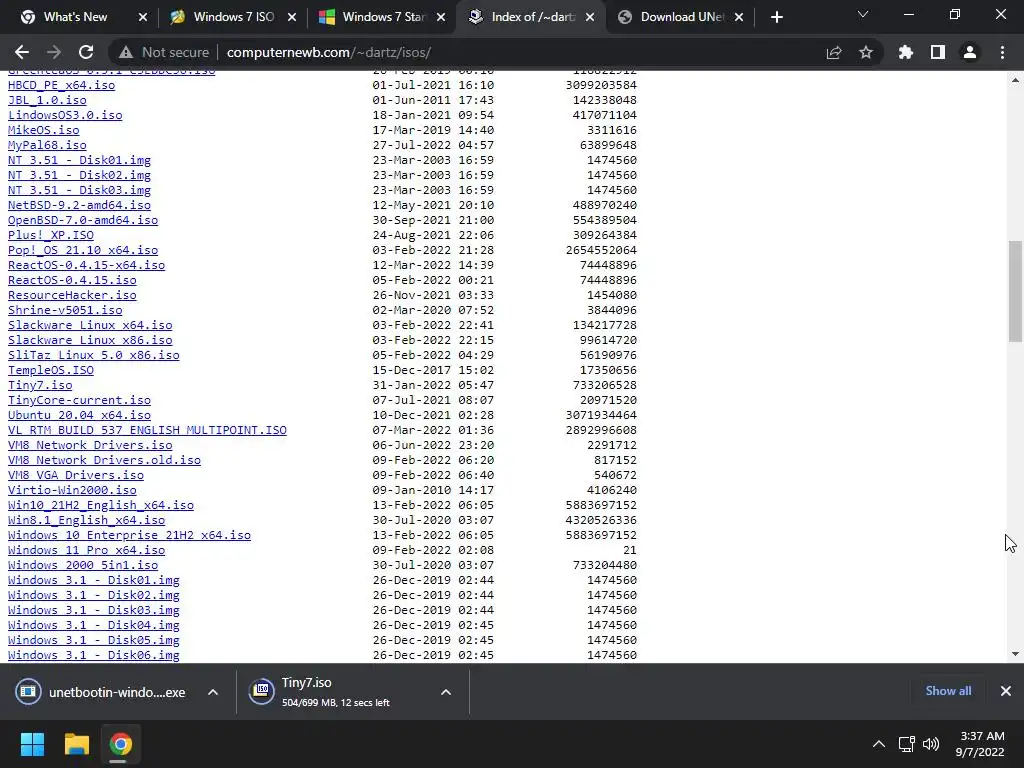Switch to the What's New tab
This screenshot has width=1024, height=768.
[x=74, y=17]
